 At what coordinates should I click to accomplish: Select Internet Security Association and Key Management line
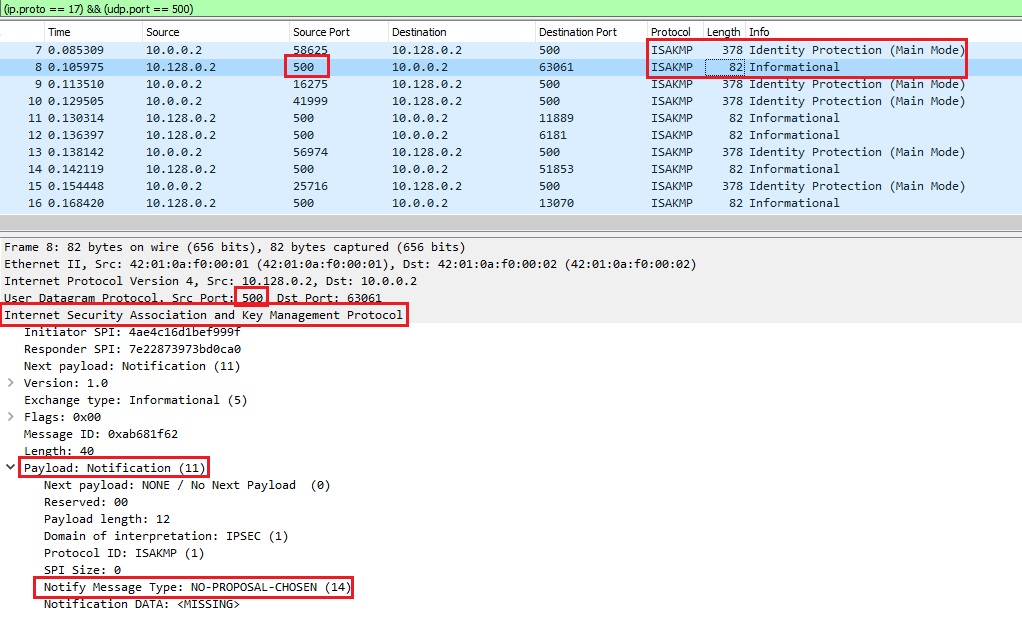click(x=203, y=315)
